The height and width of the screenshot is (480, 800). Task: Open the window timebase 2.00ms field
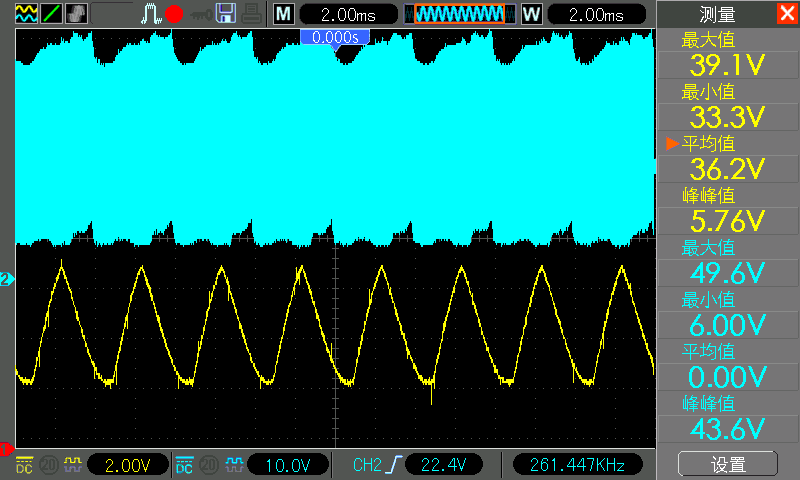click(596, 14)
